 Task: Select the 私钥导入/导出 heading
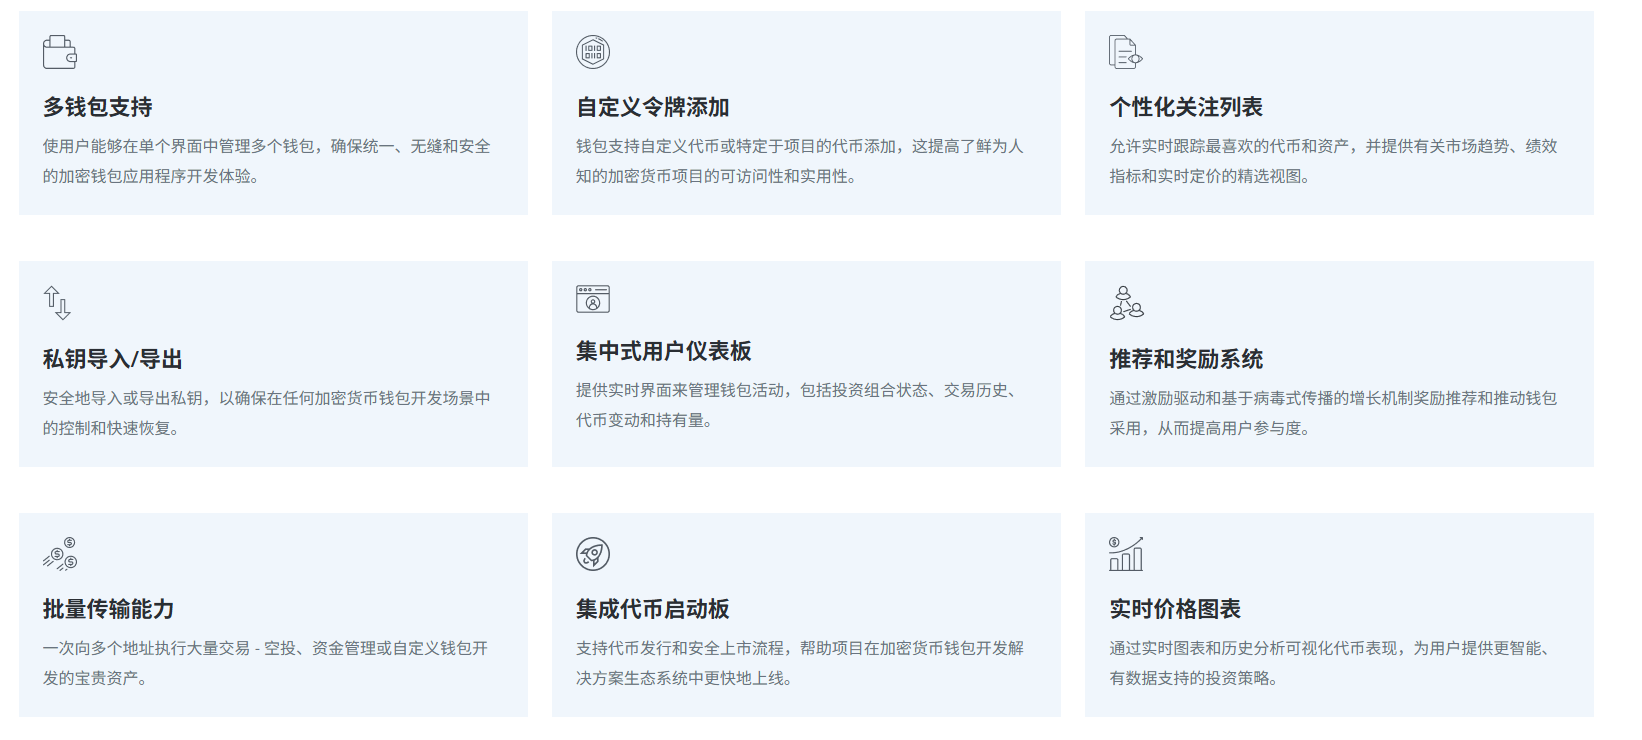point(112,359)
